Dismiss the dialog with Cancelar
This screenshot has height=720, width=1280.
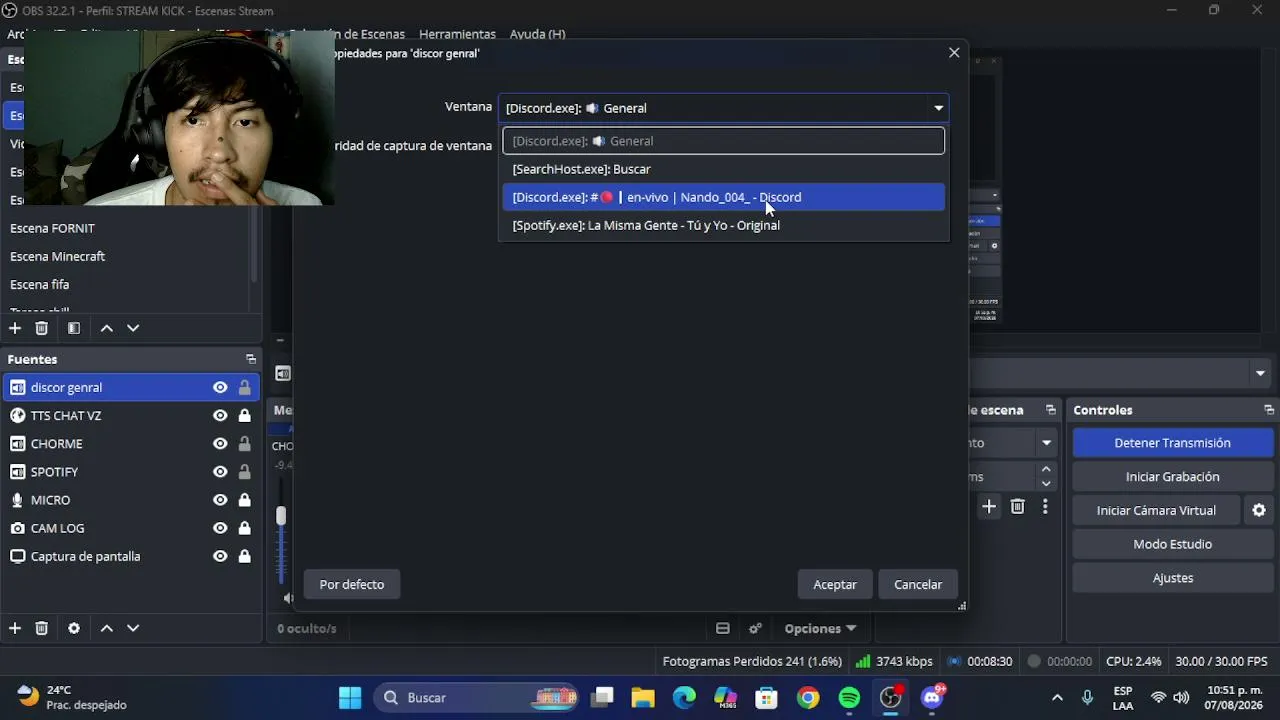pos(918,584)
